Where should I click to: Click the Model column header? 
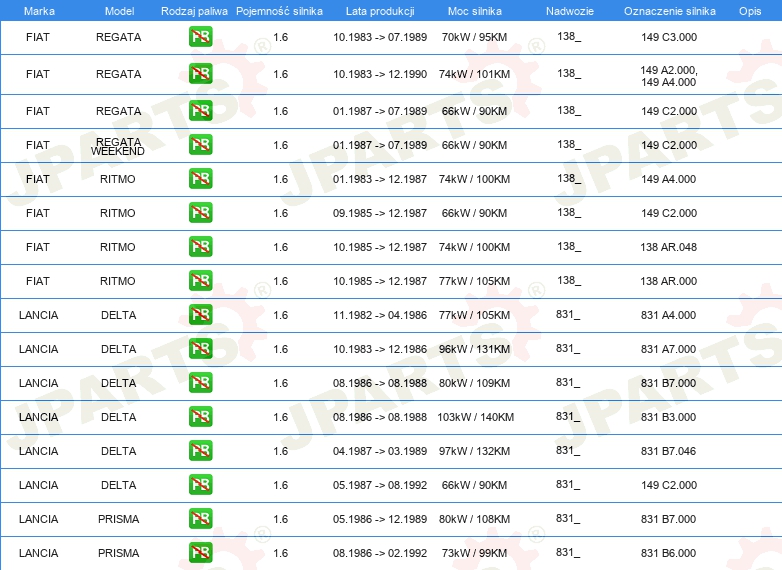click(119, 11)
